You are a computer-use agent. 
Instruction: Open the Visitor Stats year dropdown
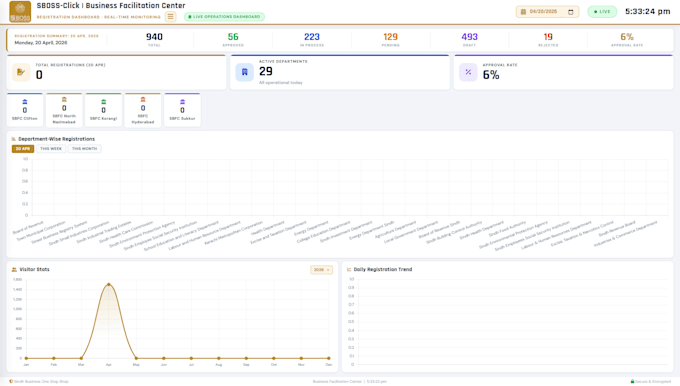tap(321, 270)
